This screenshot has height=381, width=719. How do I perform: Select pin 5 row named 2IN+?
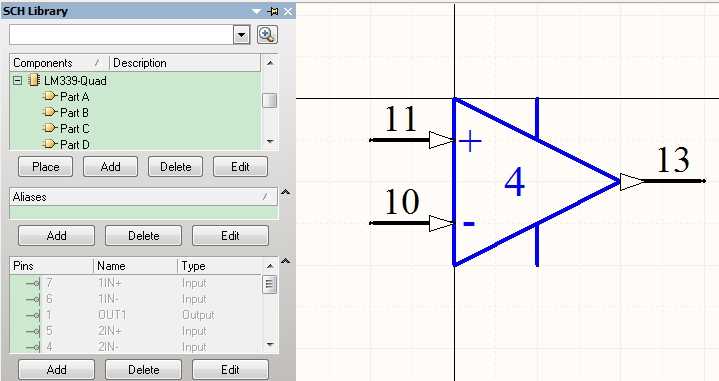pyautogui.click(x=136, y=331)
